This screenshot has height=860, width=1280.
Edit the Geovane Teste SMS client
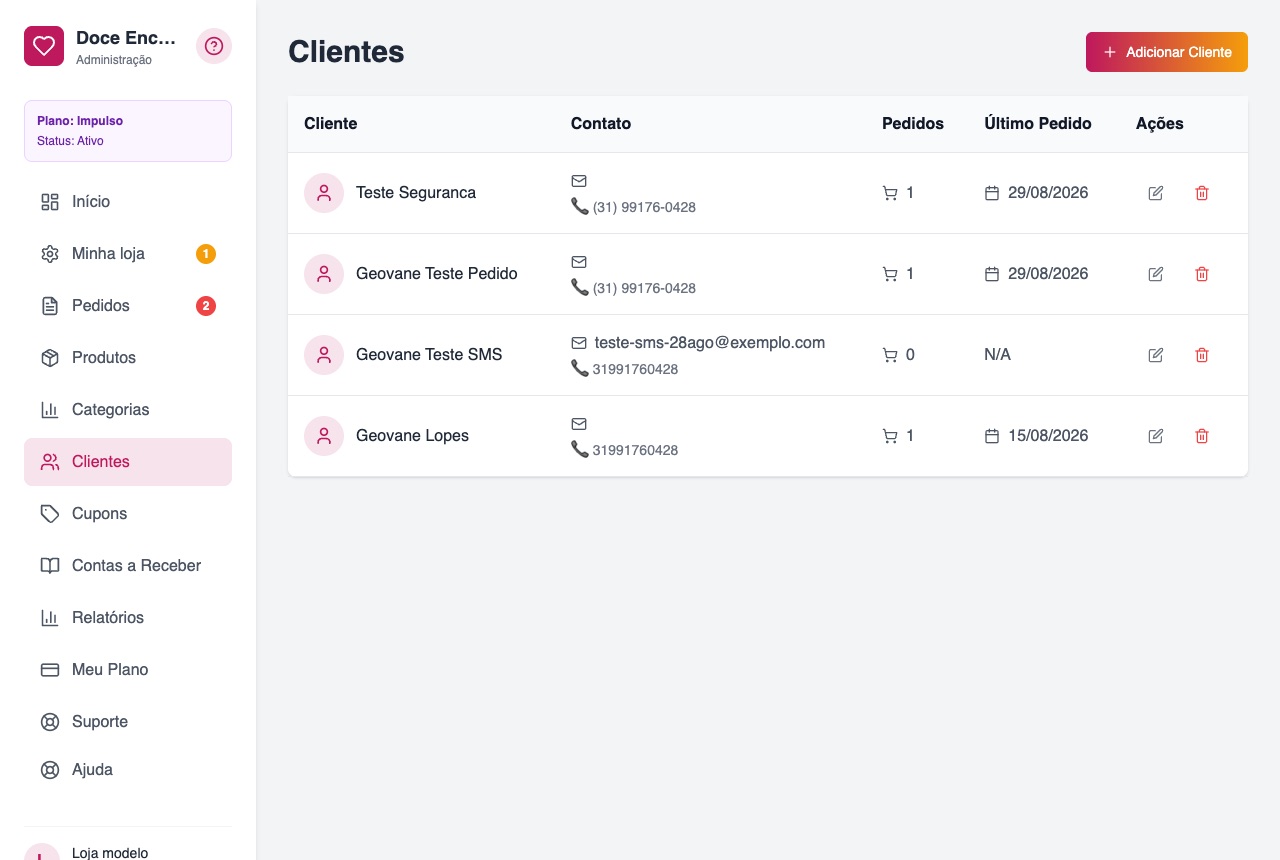pyautogui.click(x=1156, y=355)
